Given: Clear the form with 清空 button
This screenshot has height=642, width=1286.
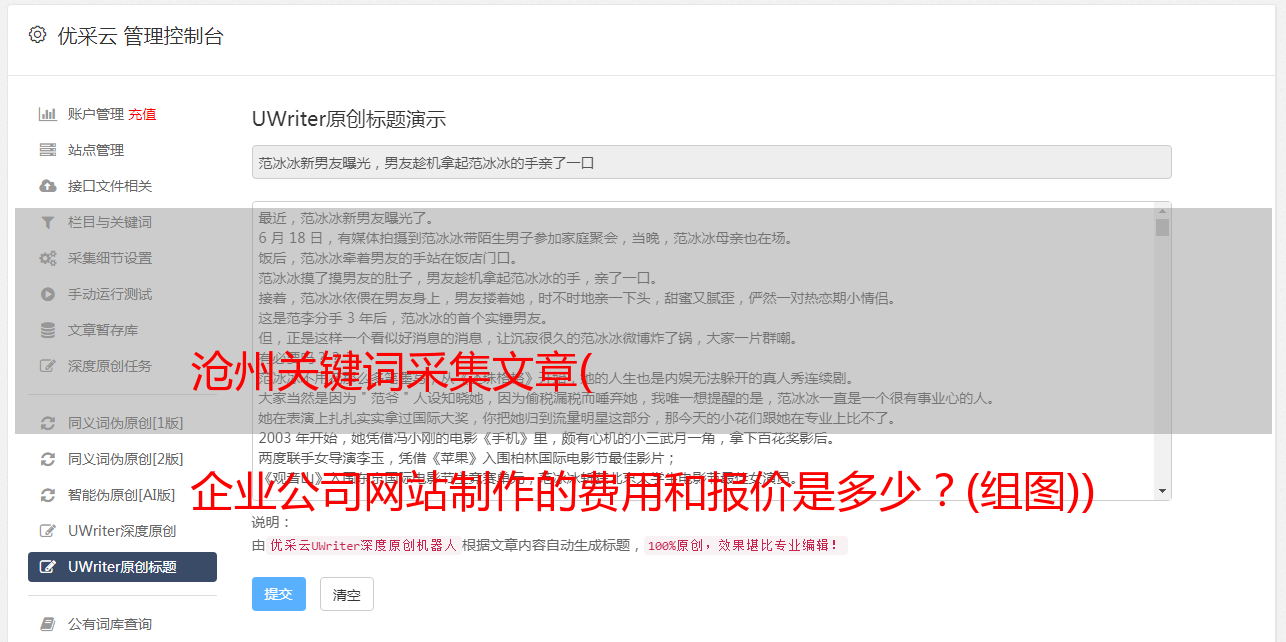Looking at the screenshot, I should coord(347,594).
